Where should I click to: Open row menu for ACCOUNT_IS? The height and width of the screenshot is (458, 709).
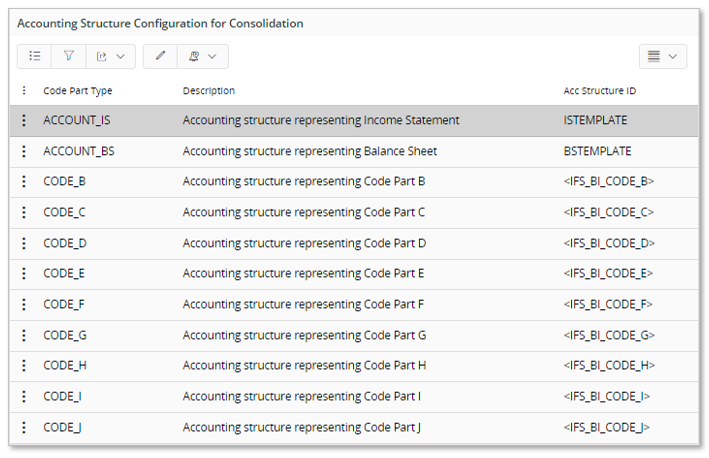tap(24, 121)
